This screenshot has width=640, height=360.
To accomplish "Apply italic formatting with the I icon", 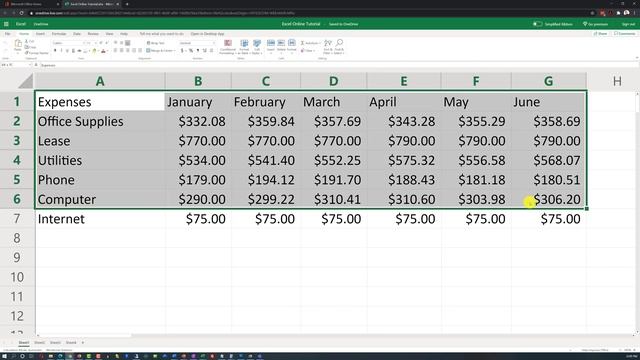I will point(61,51).
